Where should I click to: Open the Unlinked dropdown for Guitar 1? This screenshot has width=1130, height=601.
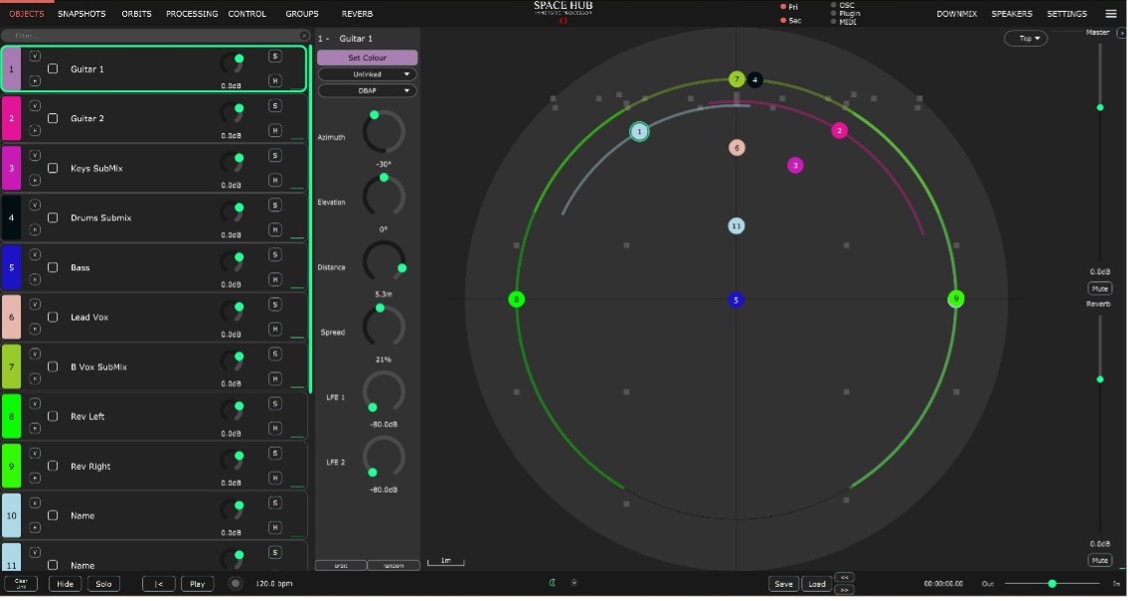[367, 73]
